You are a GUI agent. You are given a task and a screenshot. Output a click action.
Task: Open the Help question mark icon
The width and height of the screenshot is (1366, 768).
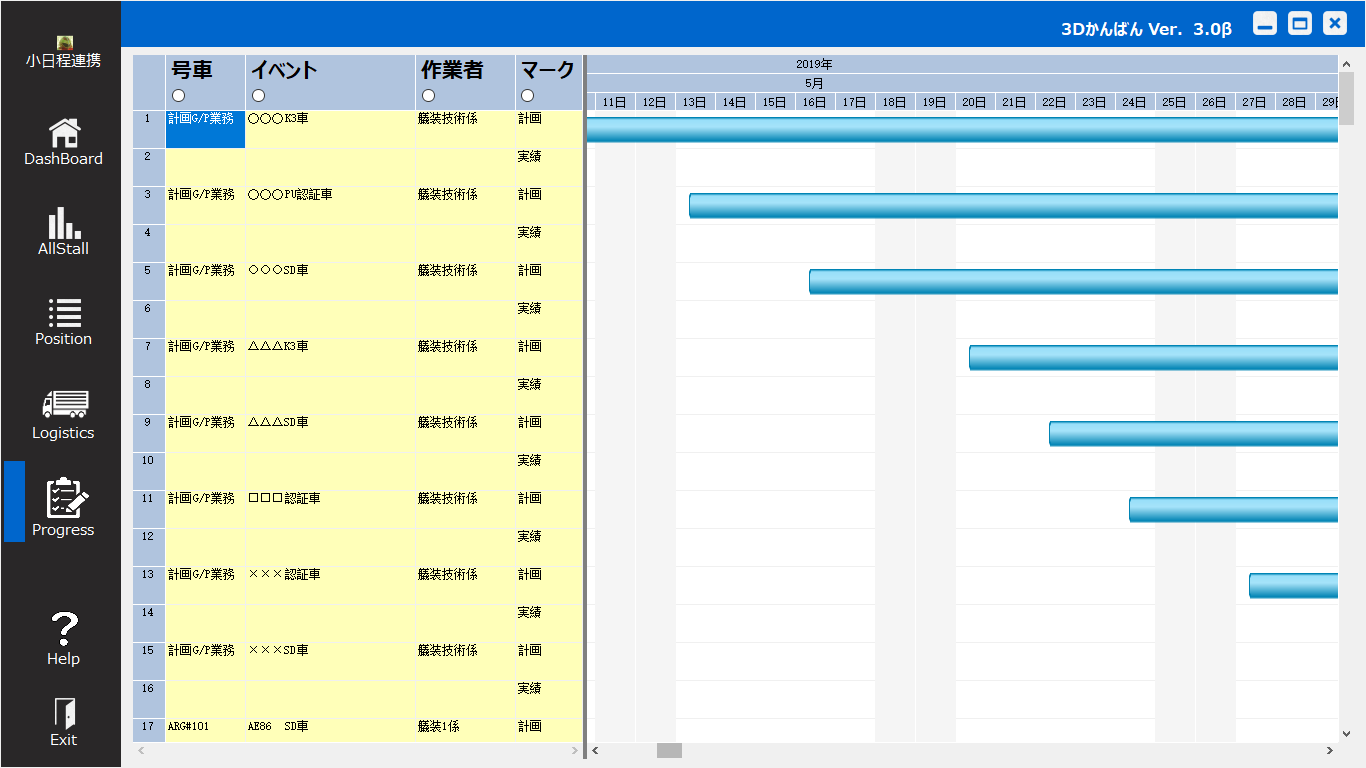pos(64,629)
